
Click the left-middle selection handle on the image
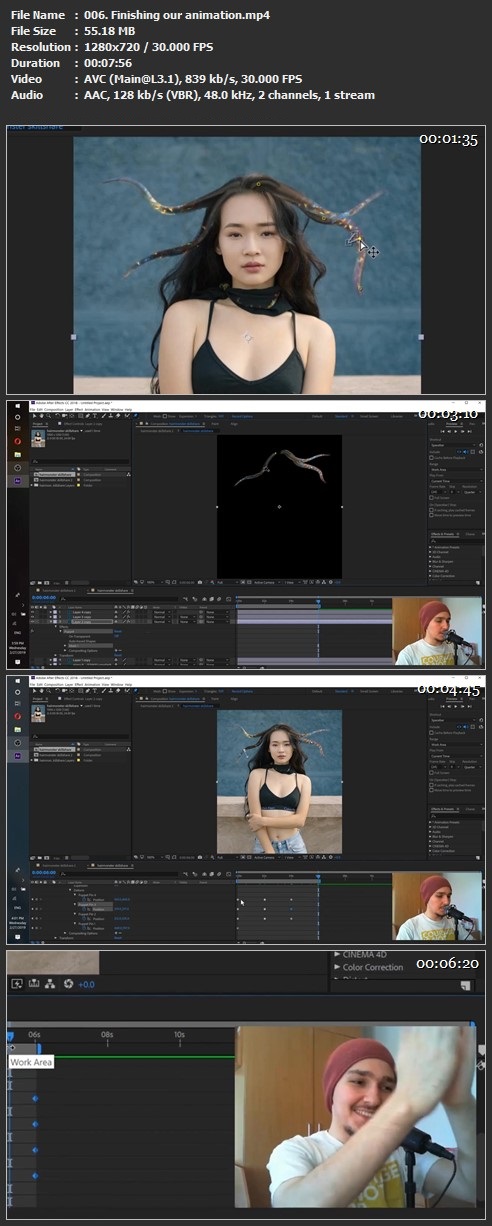click(x=73, y=338)
